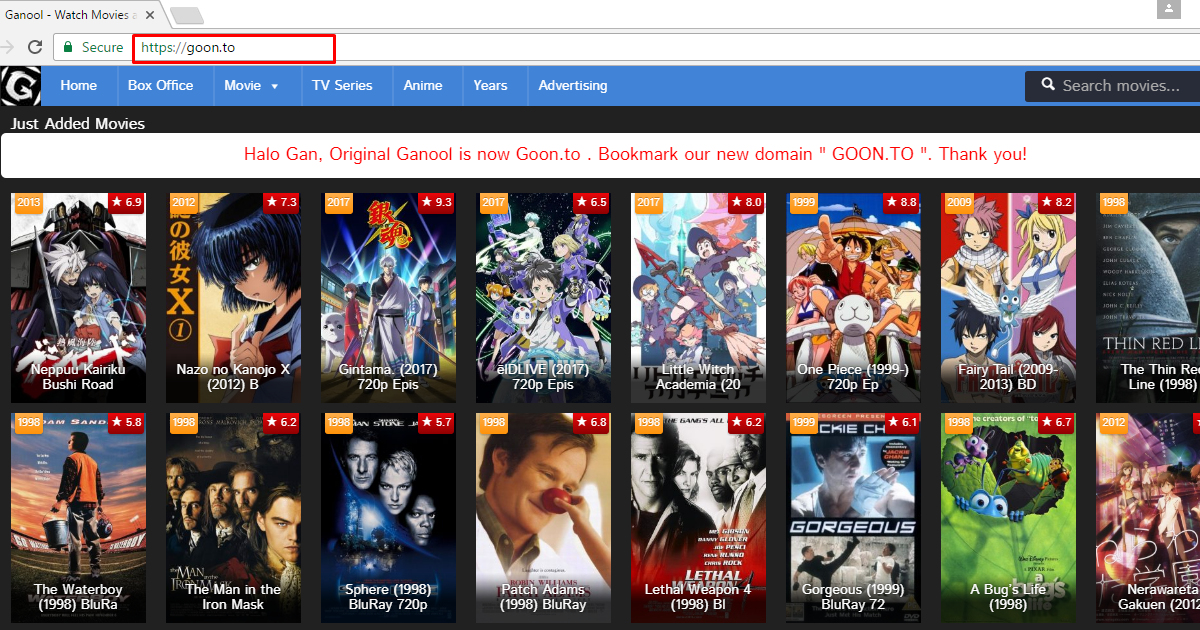Screen dimensions: 1200x630
Task: Click the 6.7 rating badge on A Bug's Life
Action: 1057,422
